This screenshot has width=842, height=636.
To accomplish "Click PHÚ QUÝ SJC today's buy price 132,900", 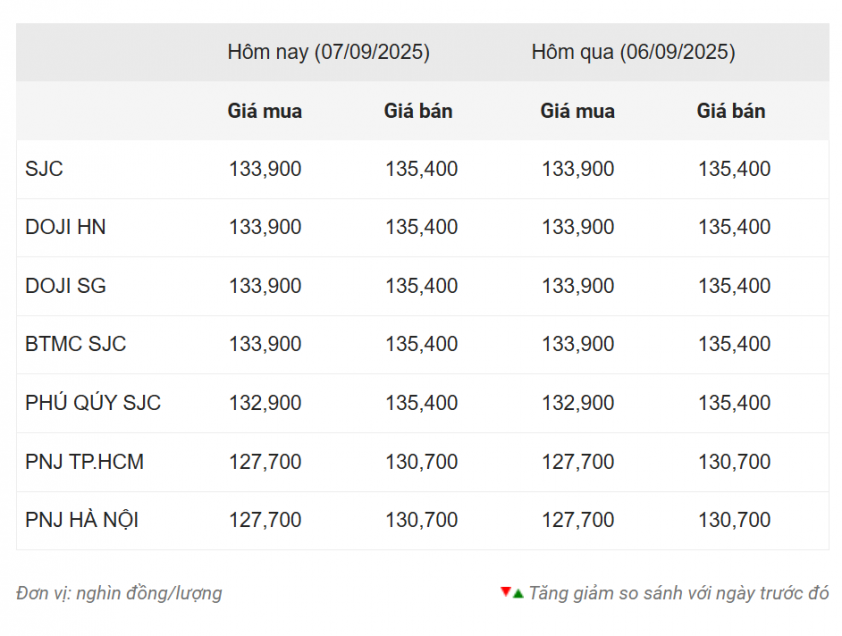I will tap(265, 402).
